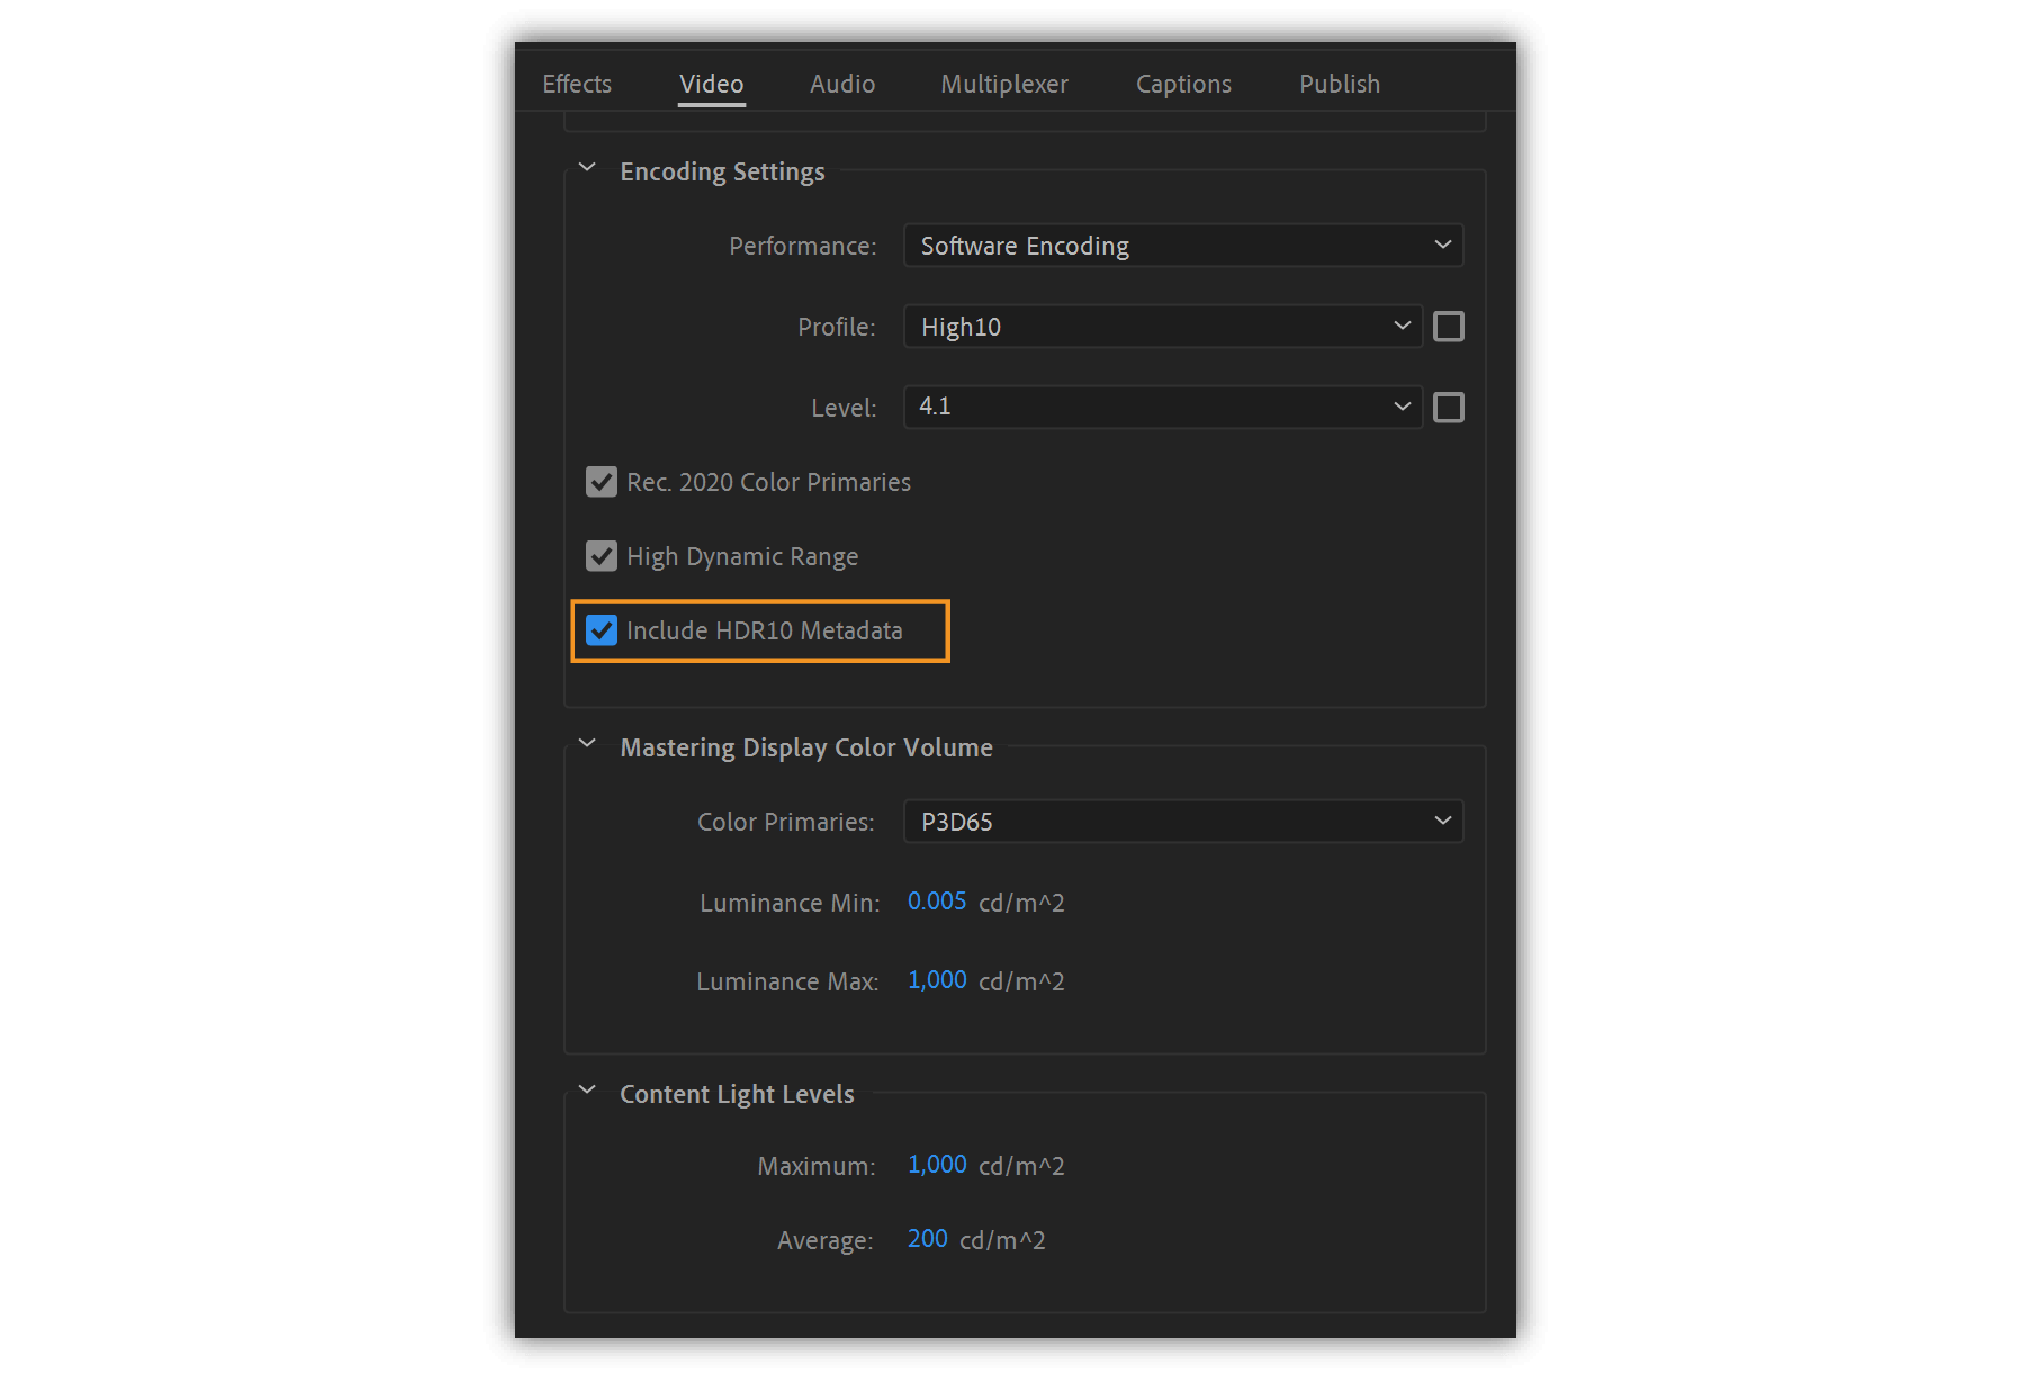Click the Color Primaries: label
This screenshot has width=2032, height=1381.
tap(785, 822)
